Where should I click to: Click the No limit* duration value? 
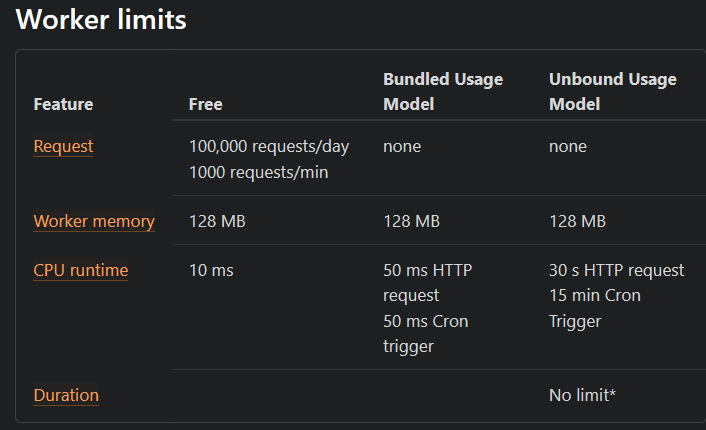[582, 395]
